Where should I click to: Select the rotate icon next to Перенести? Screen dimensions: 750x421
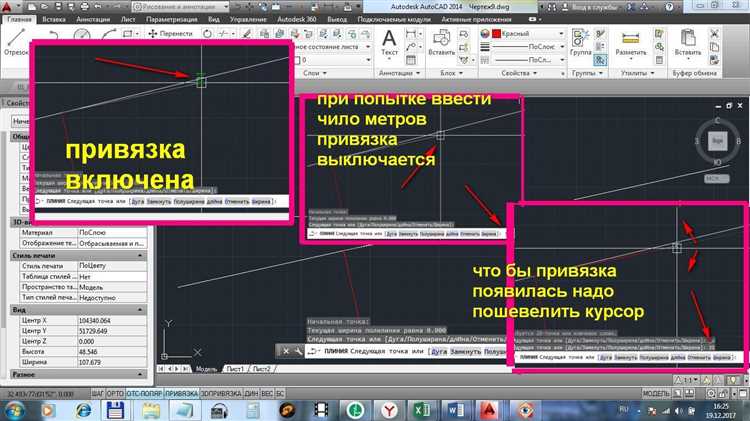coord(207,33)
